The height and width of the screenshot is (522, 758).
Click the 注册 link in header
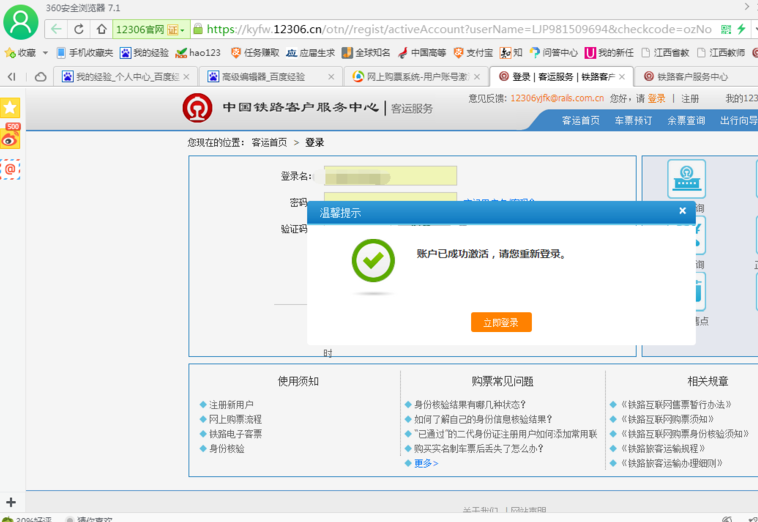(x=690, y=99)
